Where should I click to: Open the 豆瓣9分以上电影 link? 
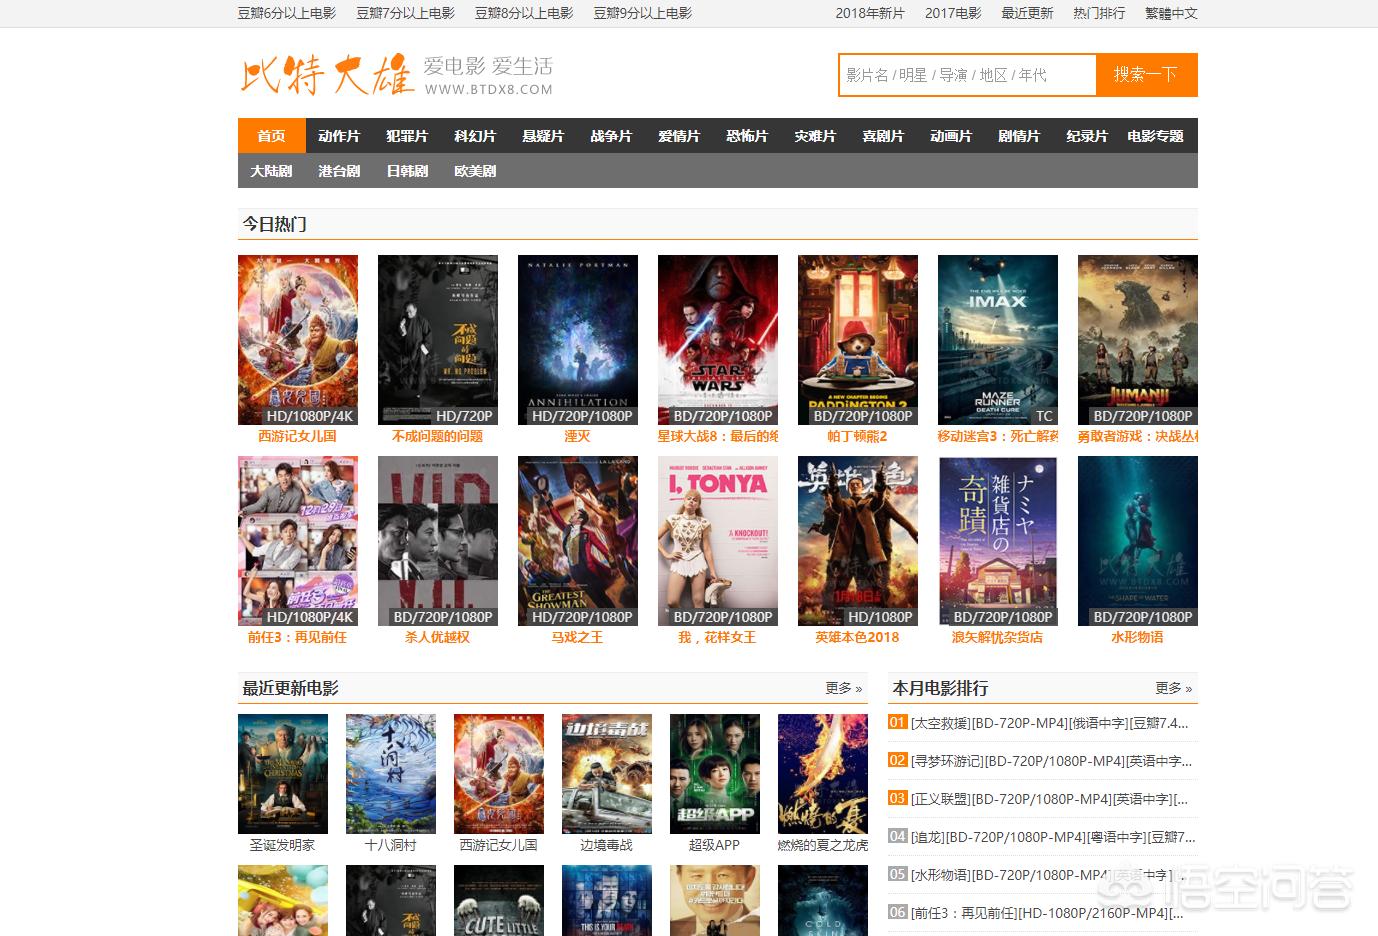click(643, 13)
